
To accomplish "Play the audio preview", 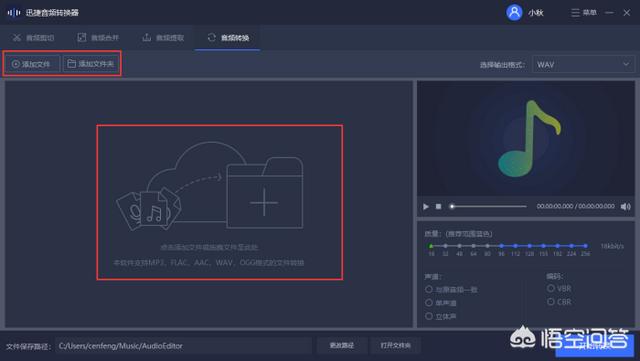I will click(x=426, y=207).
